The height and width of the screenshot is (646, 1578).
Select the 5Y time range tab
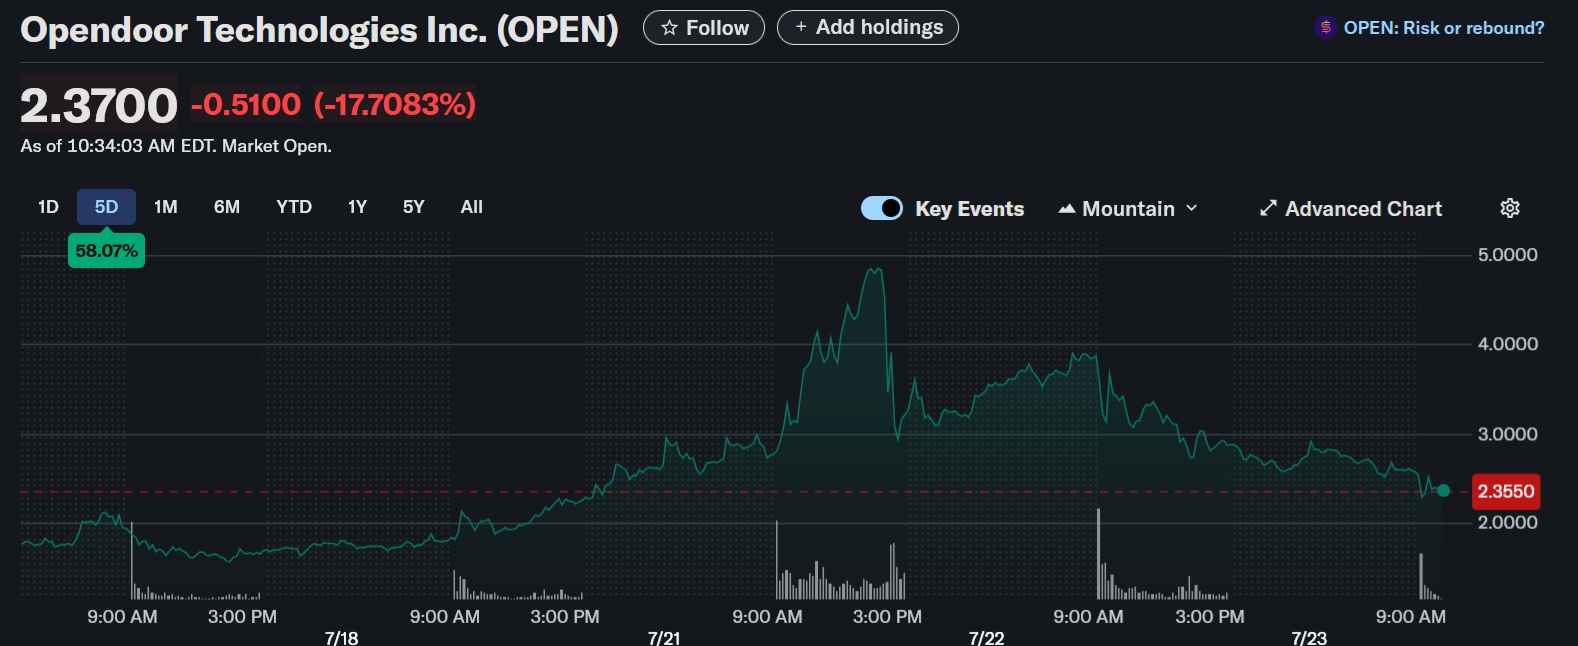point(414,207)
